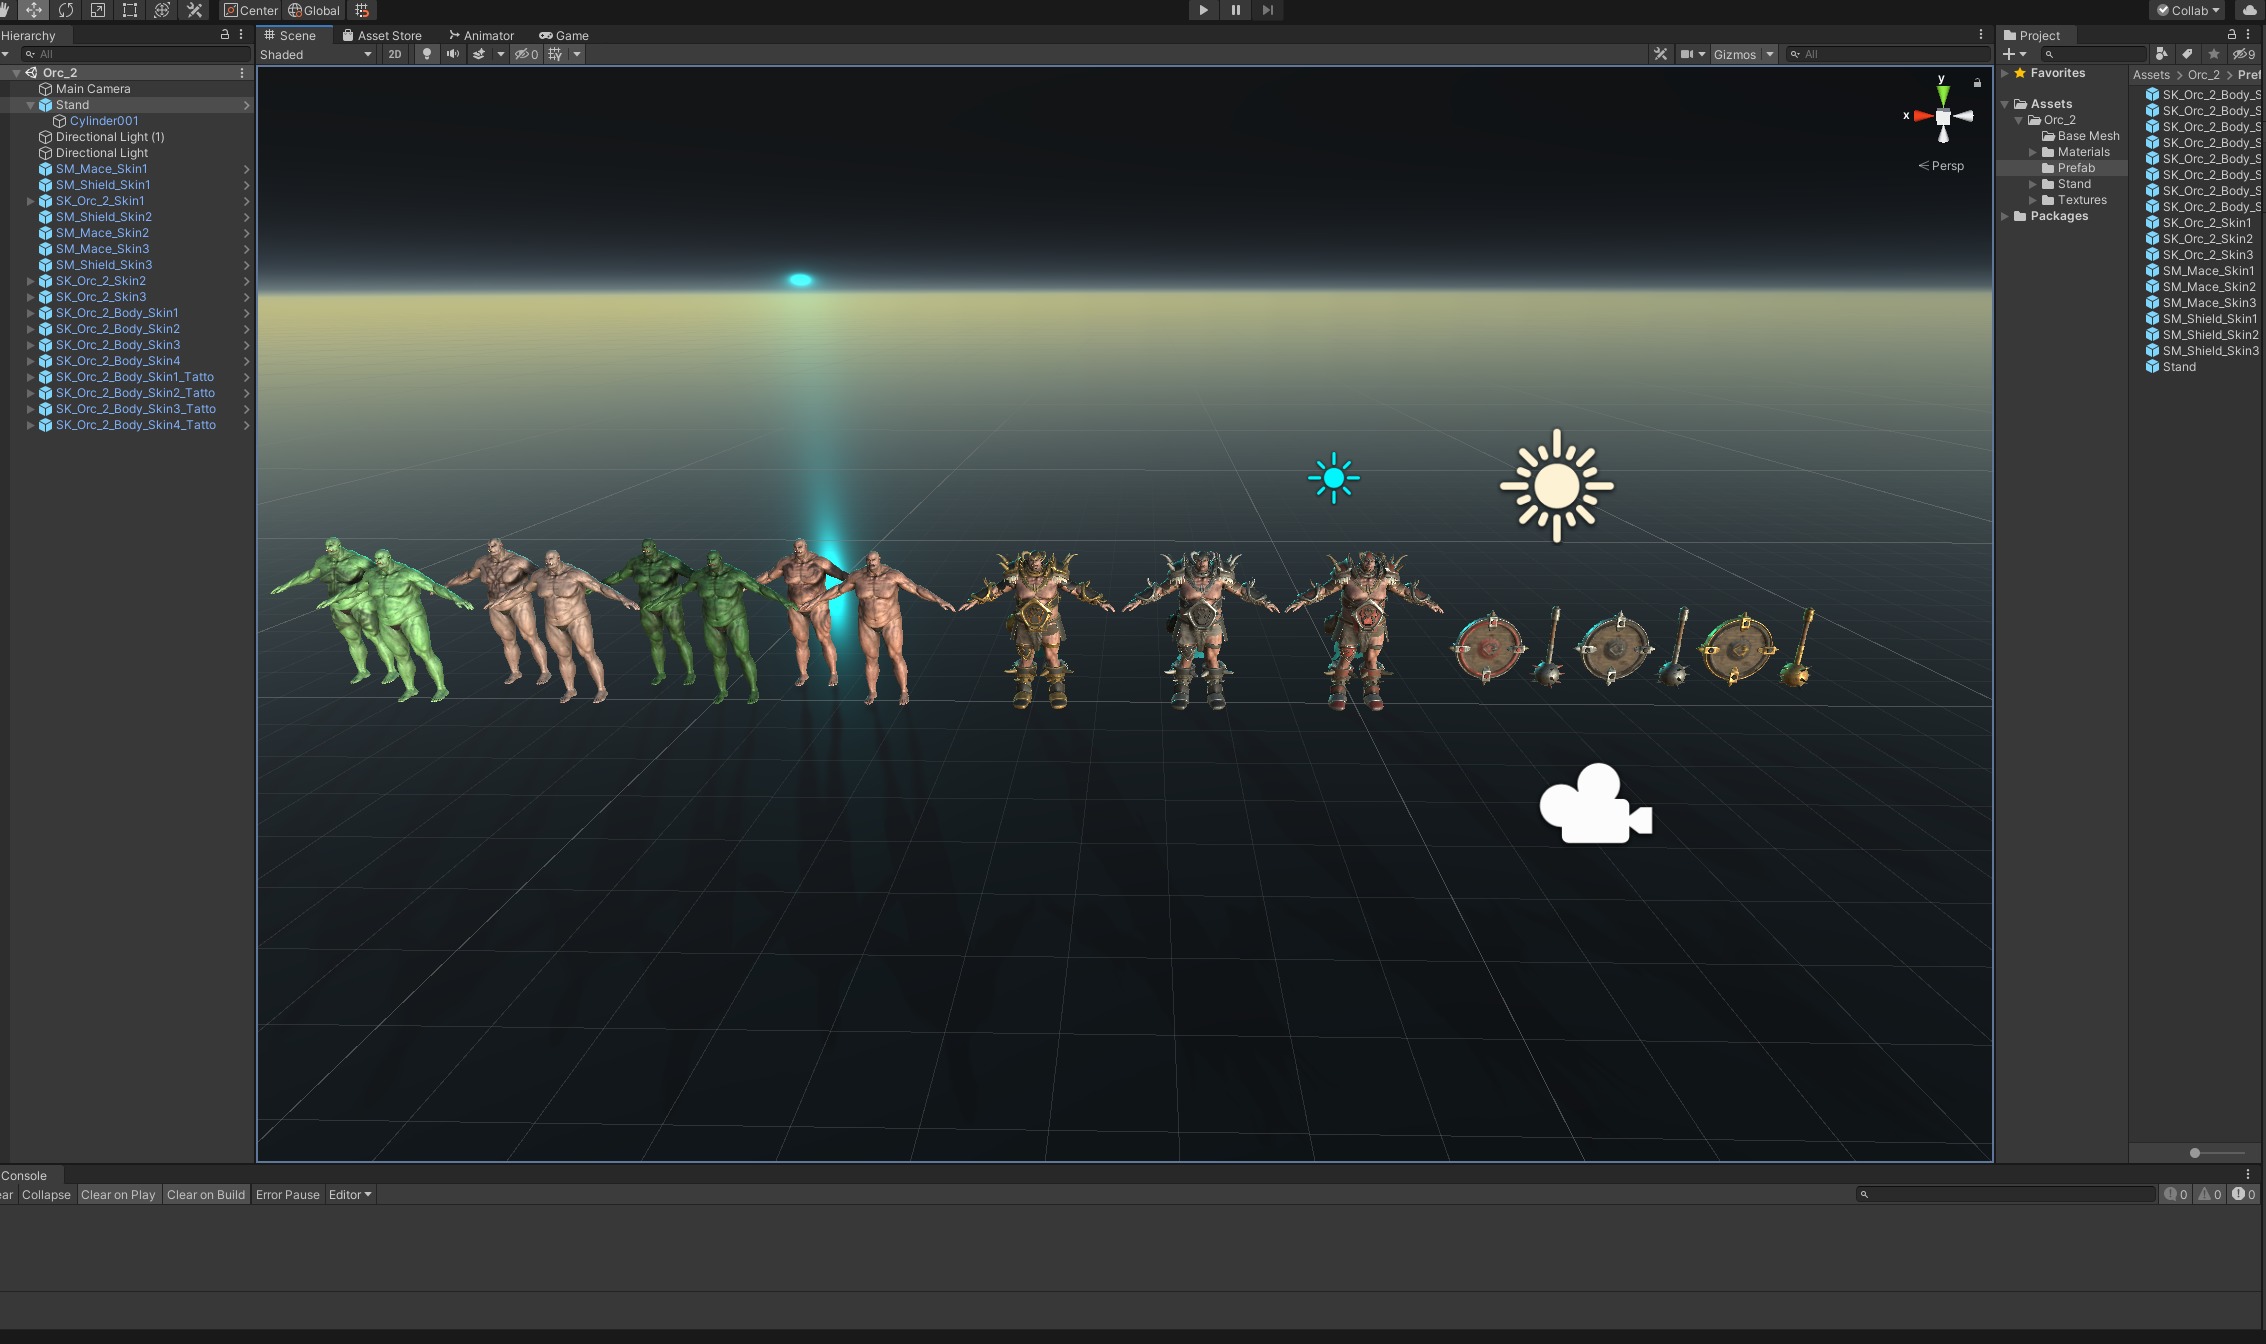
Task: Select the Rotate tool in toolbar
Action: pyautogui.click(x=66, y=10)
